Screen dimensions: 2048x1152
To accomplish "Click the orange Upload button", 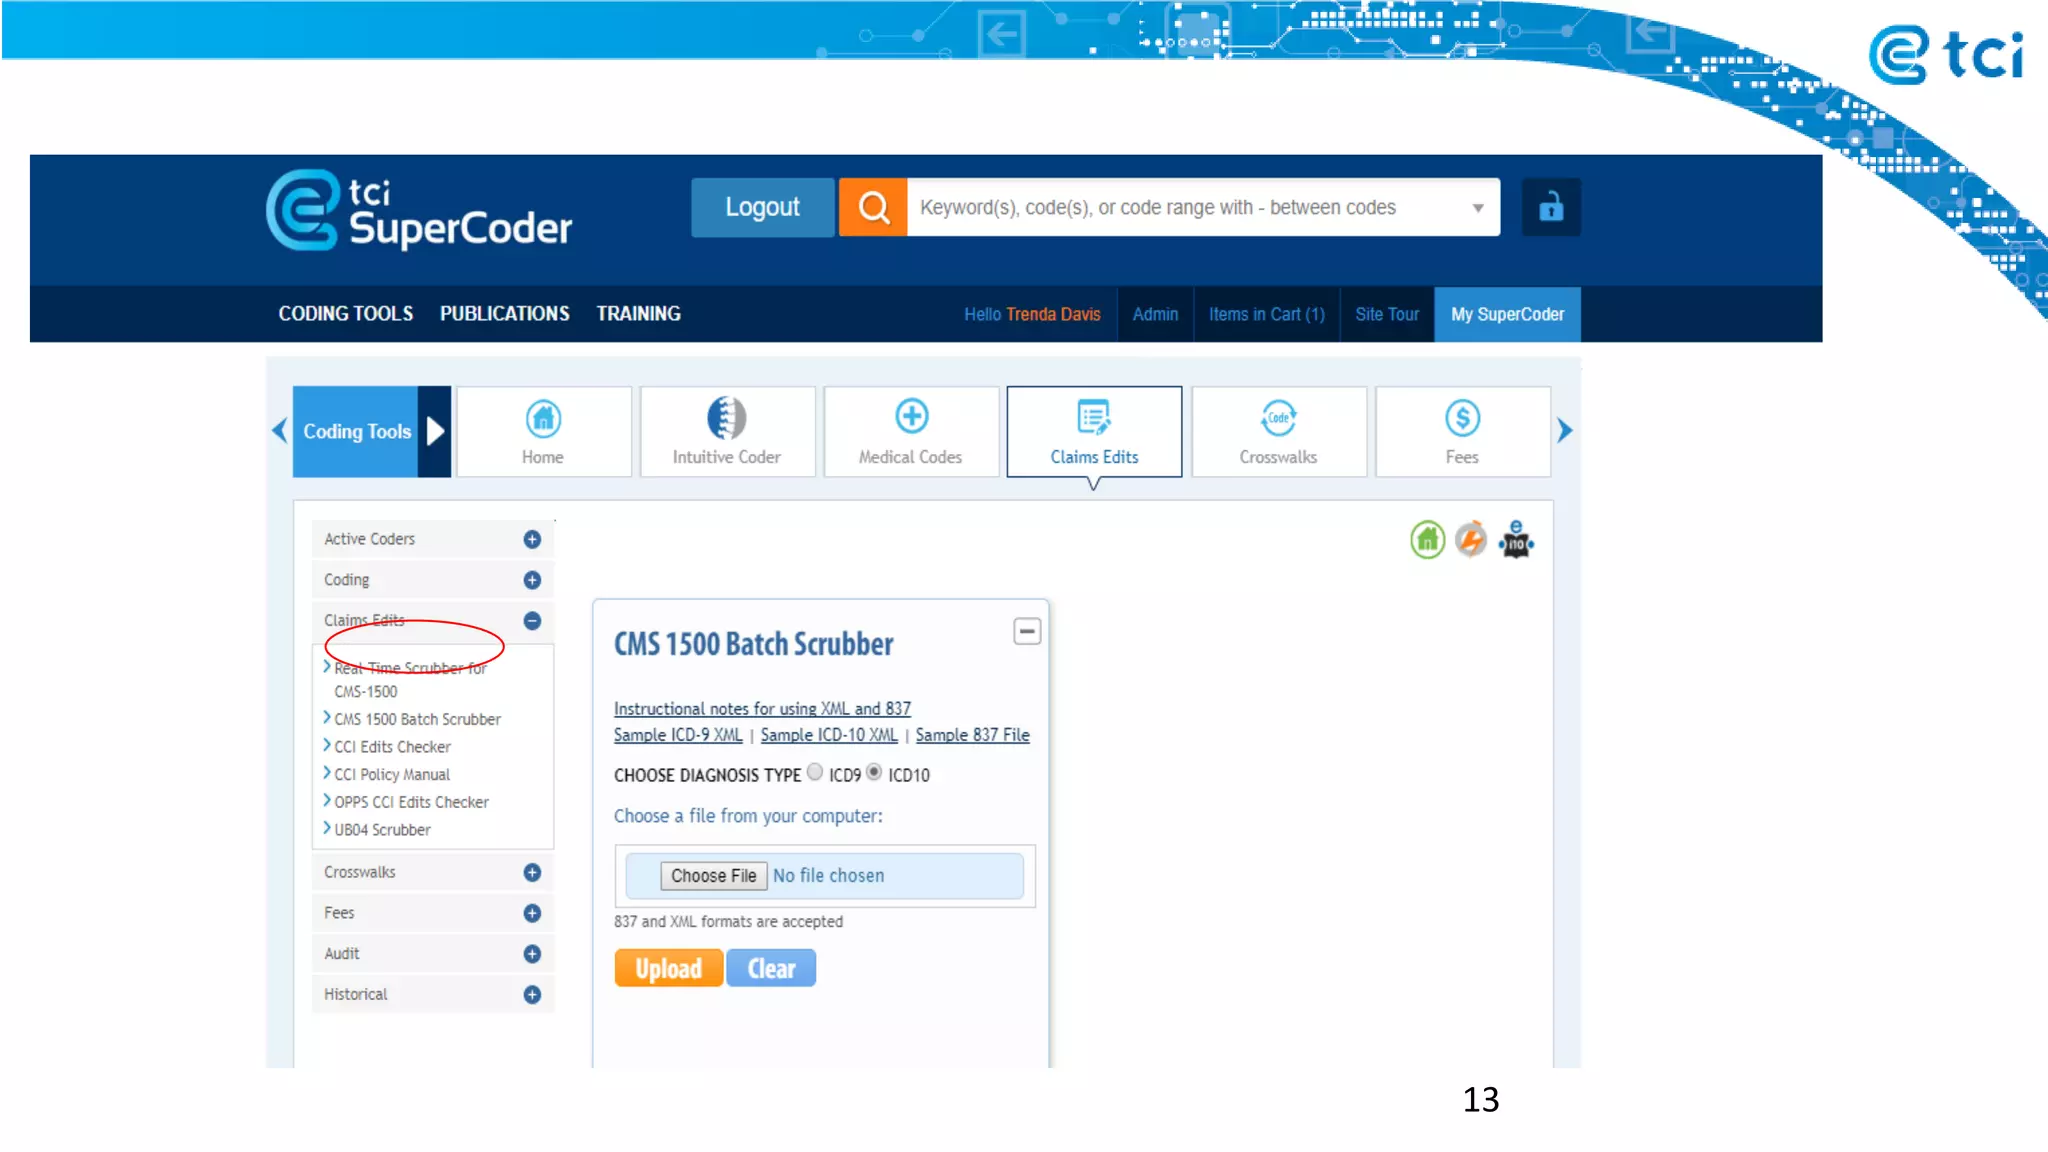I will pos(668,968).
